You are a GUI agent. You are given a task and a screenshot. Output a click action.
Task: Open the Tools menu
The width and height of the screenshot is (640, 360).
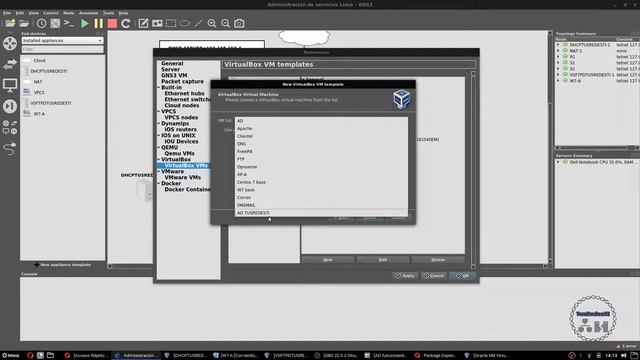click(109, 13)
